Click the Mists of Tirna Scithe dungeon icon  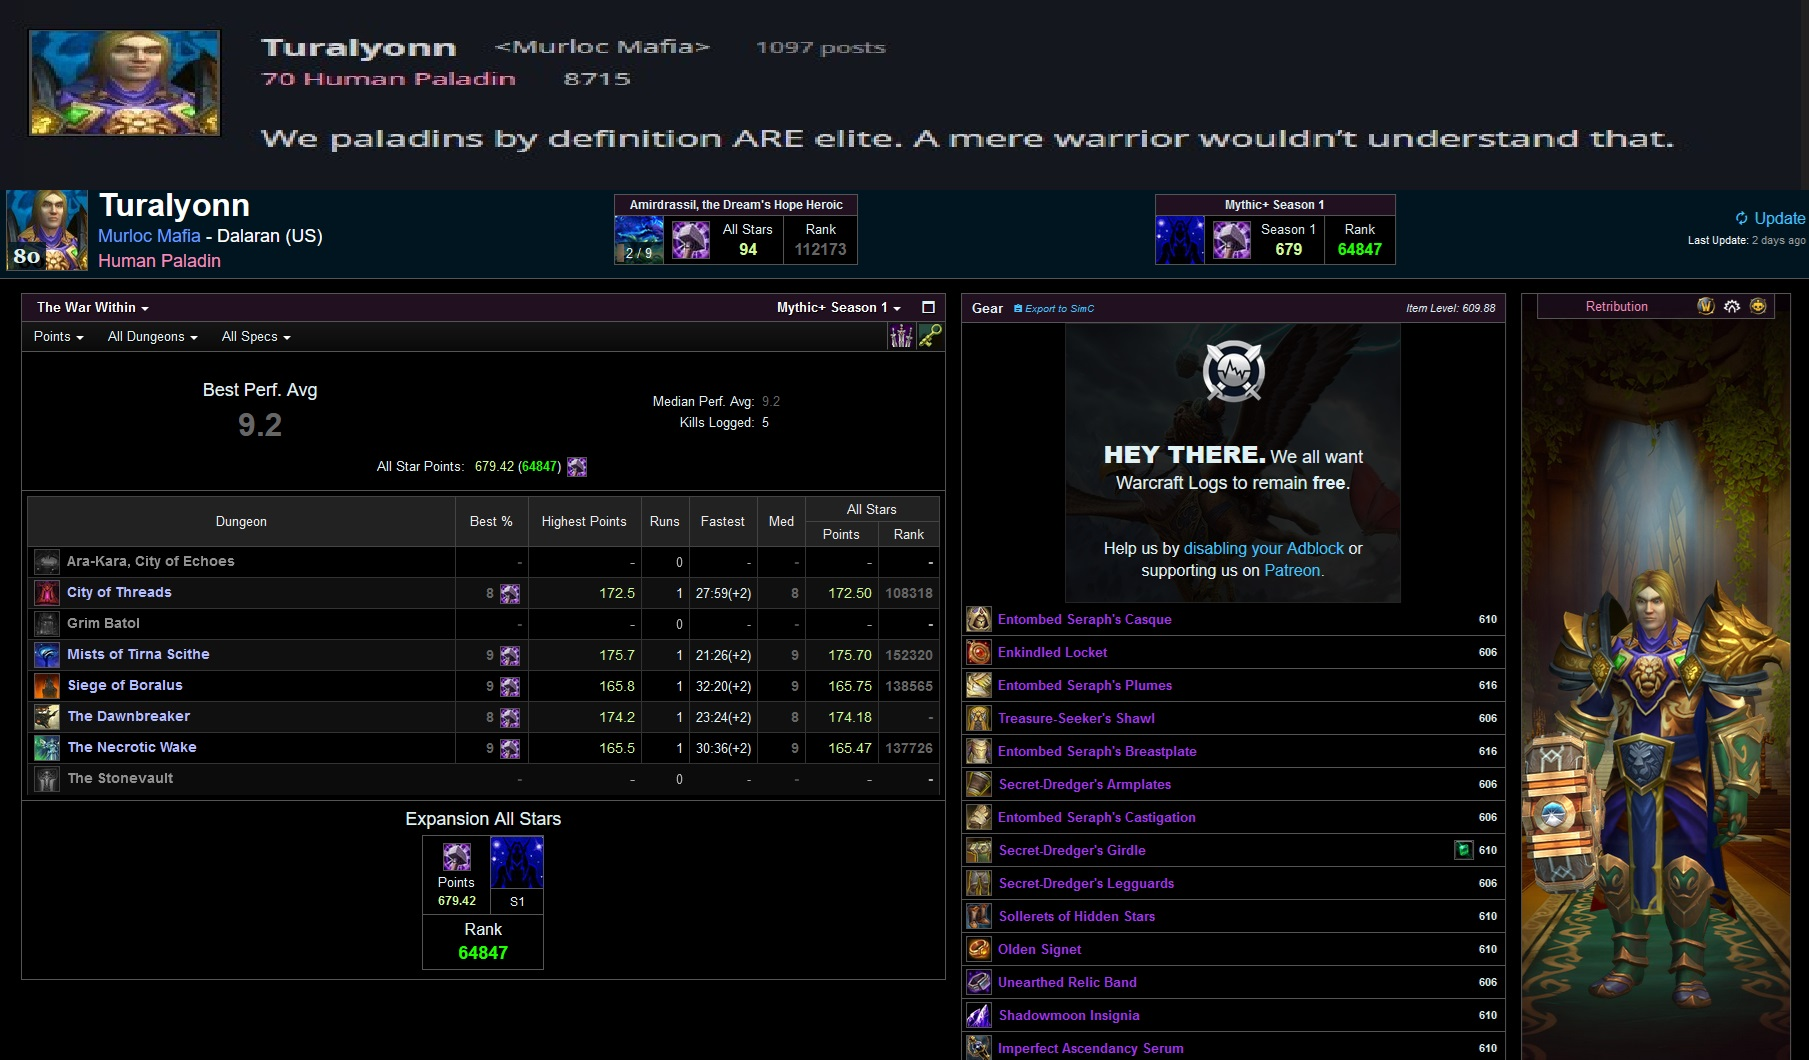[47, 655]
